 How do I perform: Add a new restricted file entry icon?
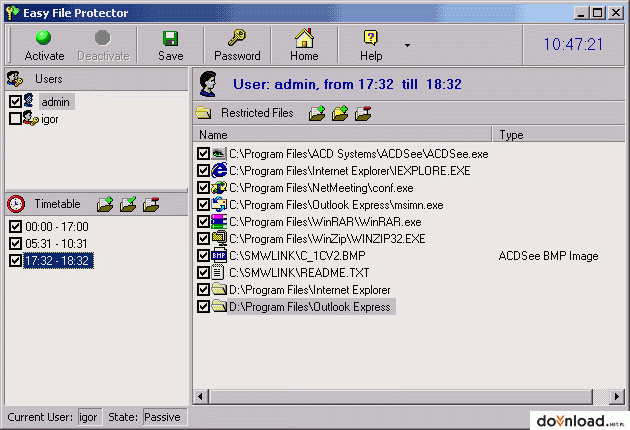tap(317, 113)
